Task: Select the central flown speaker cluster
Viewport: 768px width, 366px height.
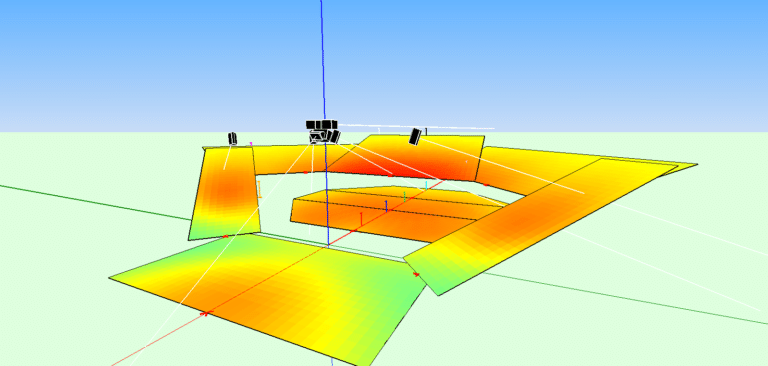Action: [323, 131]
